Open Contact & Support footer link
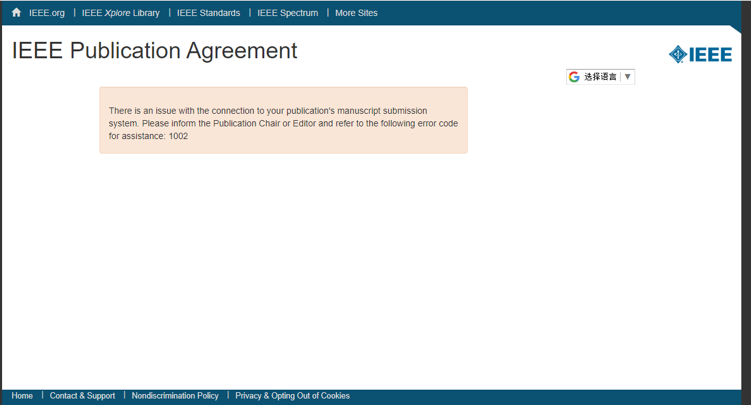The height and width of the screenshot is (405, 751). click(82, 395)
